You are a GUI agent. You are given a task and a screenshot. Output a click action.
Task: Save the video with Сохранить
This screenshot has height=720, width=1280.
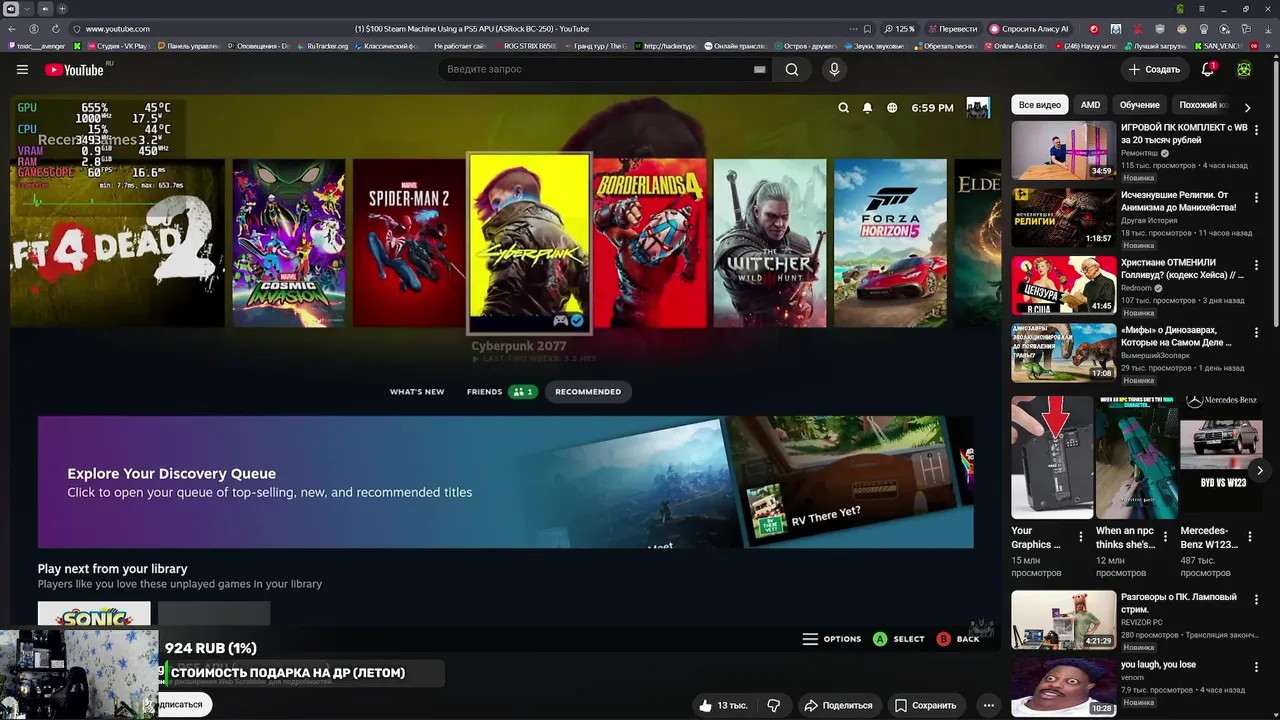(926, 705)
